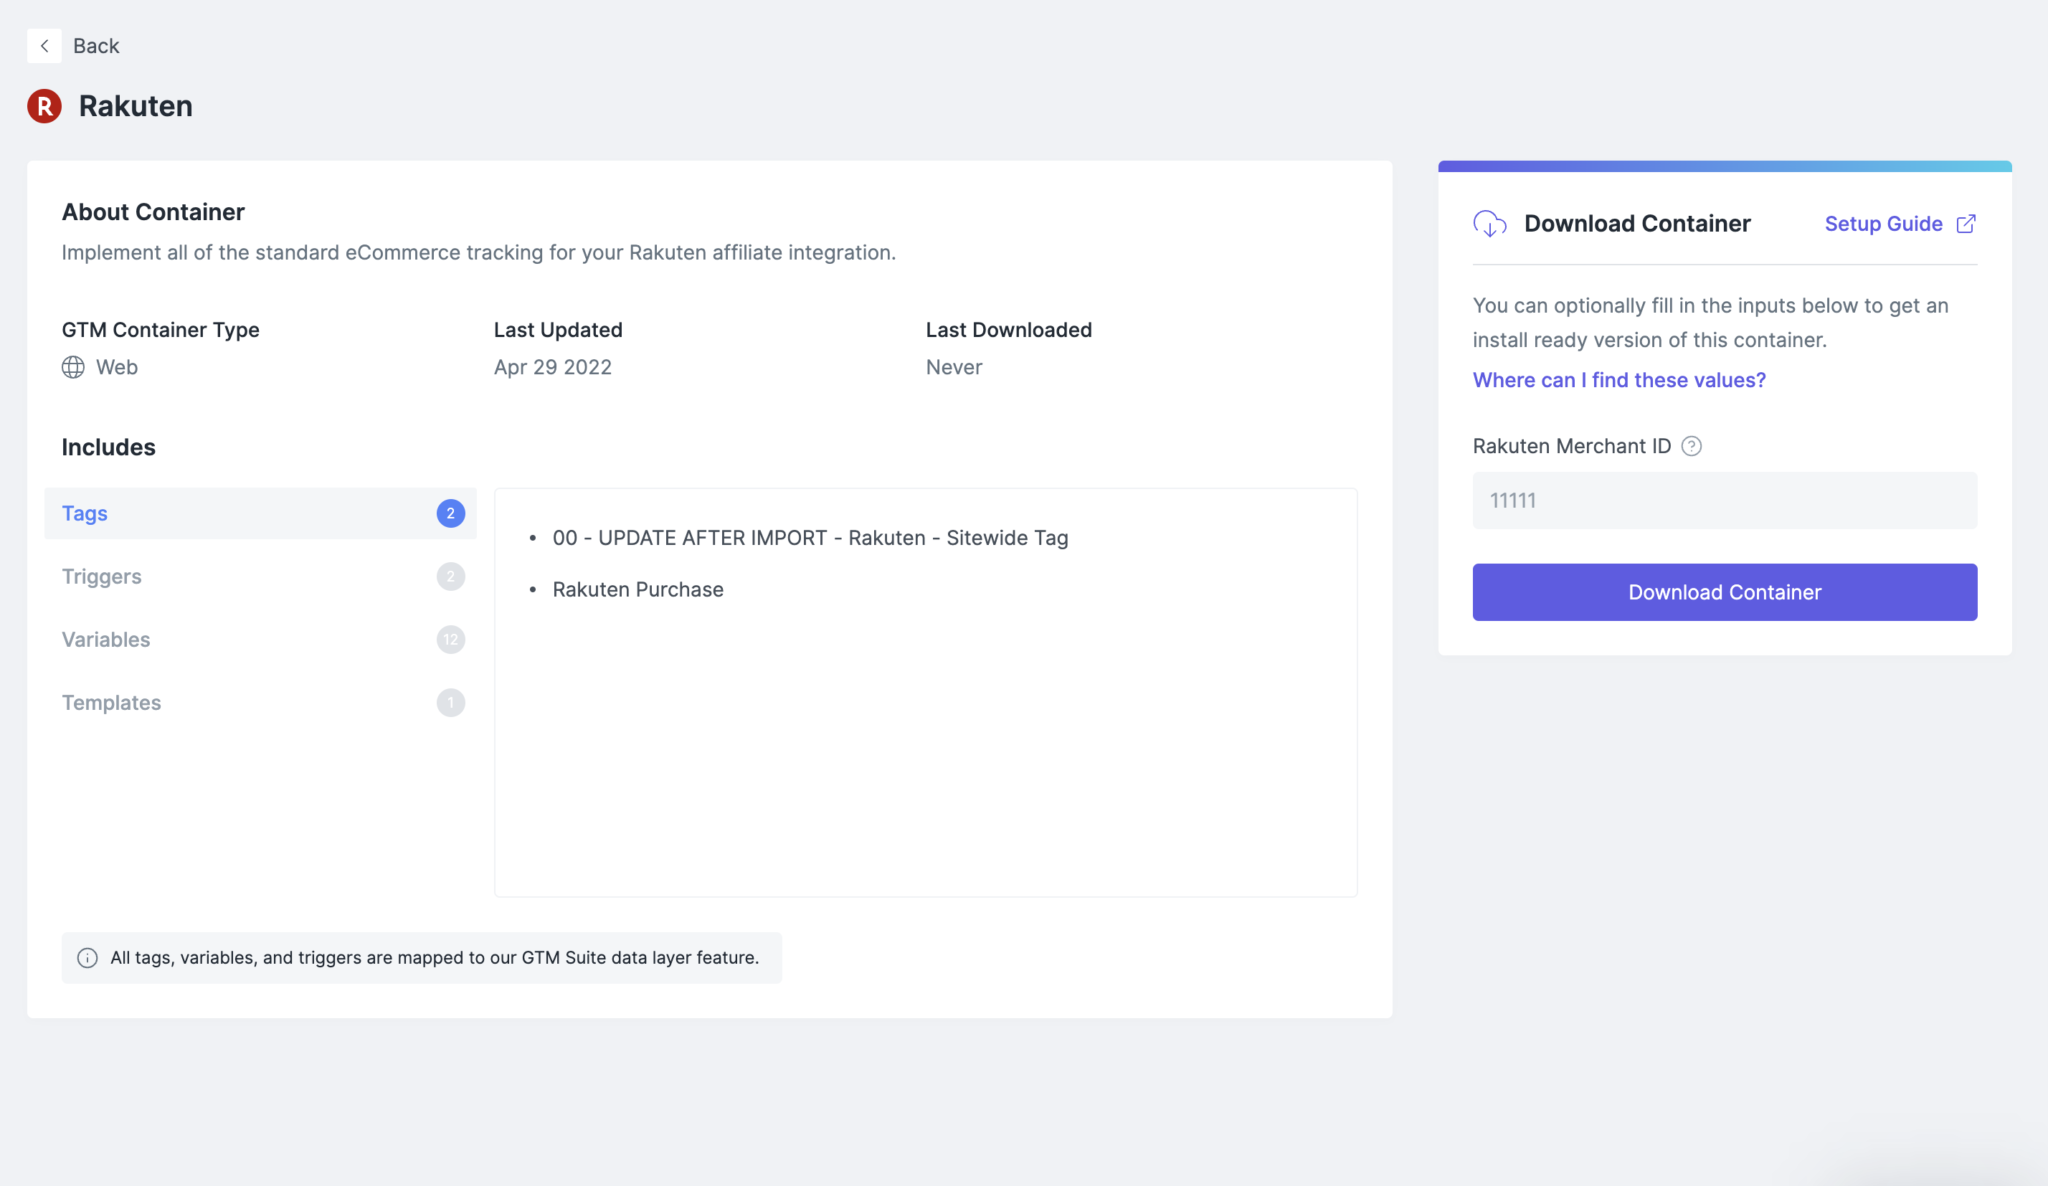Click the Web globe icon

[x=73, y=367]
